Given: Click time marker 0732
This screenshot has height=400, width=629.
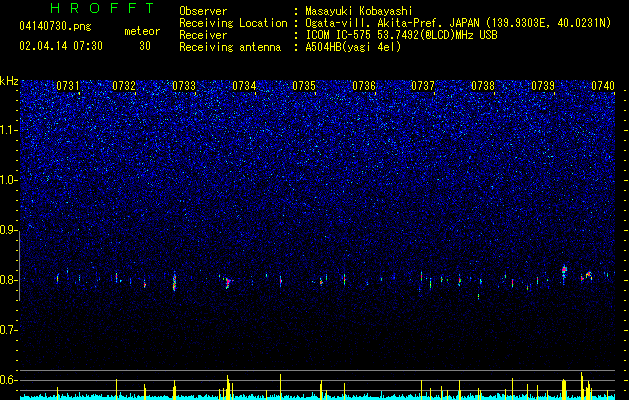Looking at the screenshot, I should [124, 85].
